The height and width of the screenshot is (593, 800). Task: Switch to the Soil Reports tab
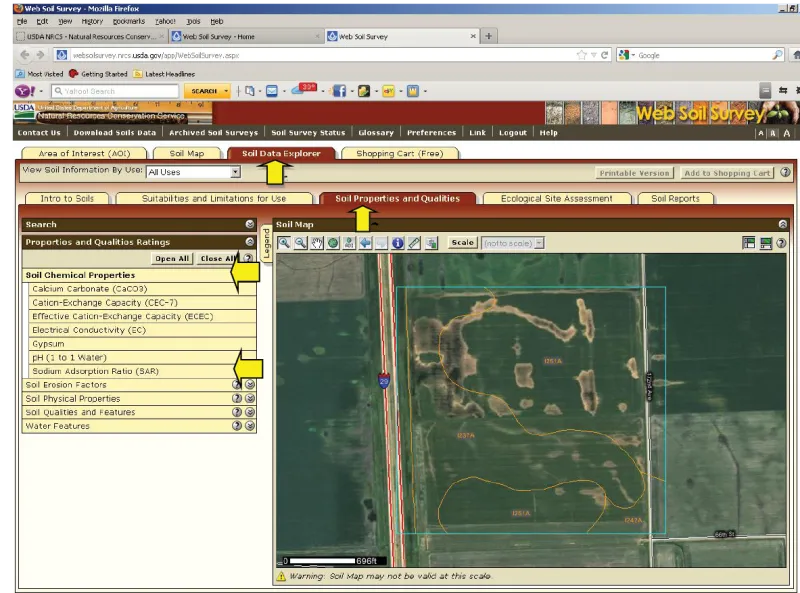tap(675, 199)
